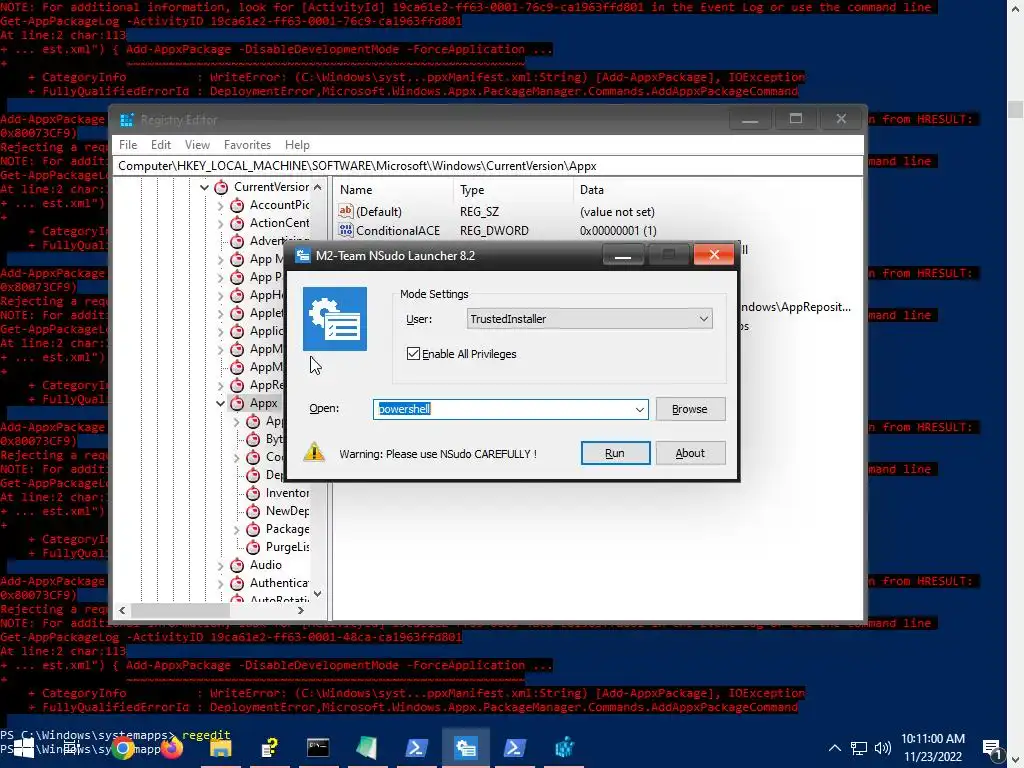Expand the PackageState key under Appx
Viewport: 1024px width, 768px height.
coord(236,530)
